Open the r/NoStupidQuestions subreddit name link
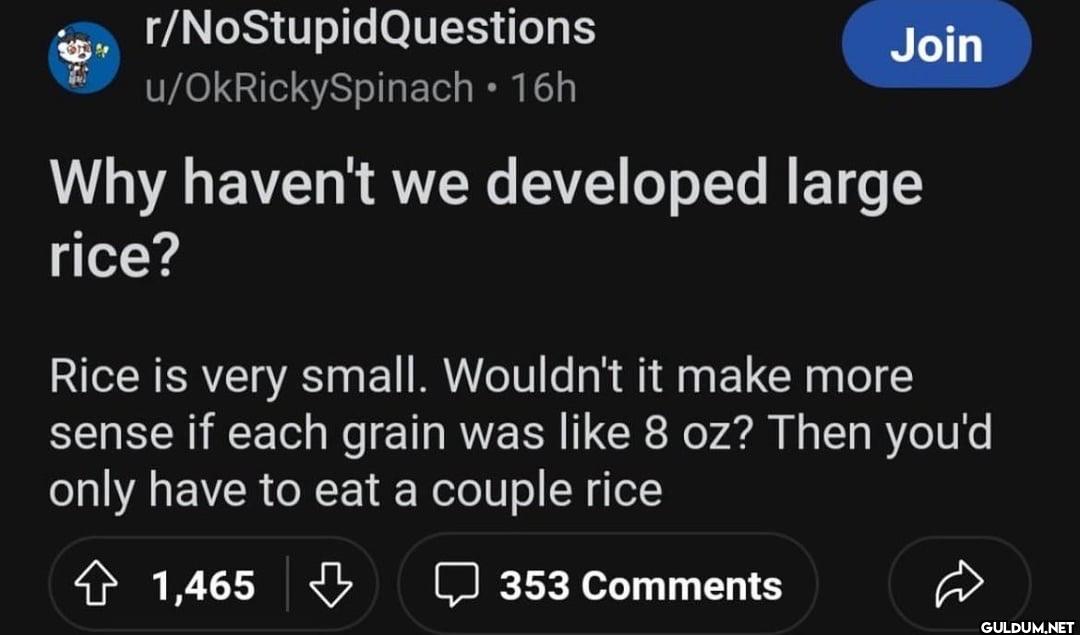 [x=370, y=29]
